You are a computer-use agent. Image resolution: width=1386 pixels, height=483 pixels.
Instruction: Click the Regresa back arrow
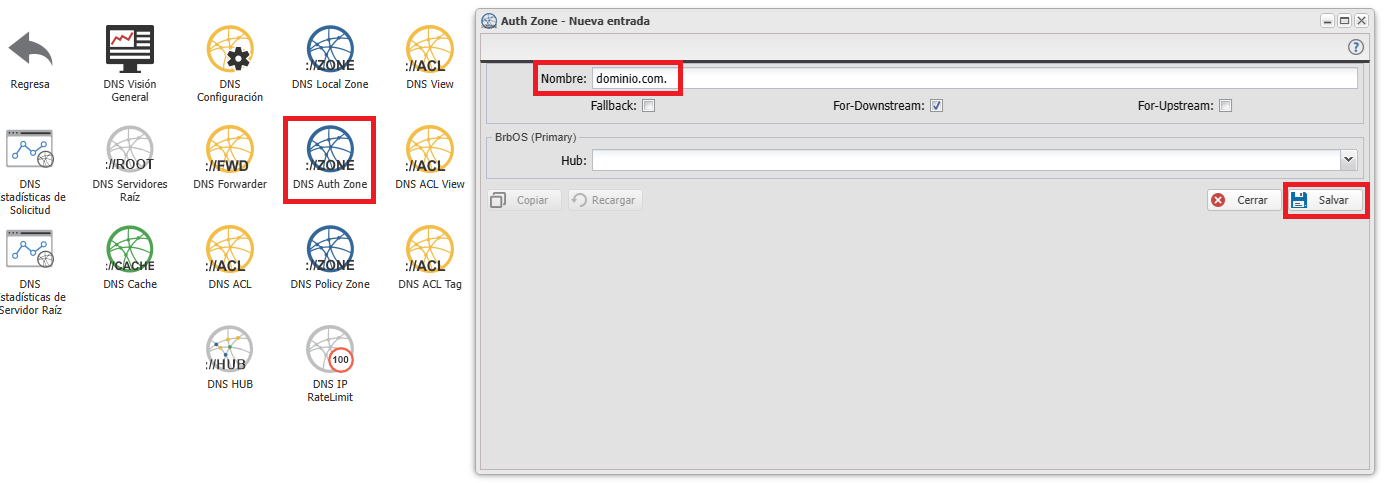(30, 51)
